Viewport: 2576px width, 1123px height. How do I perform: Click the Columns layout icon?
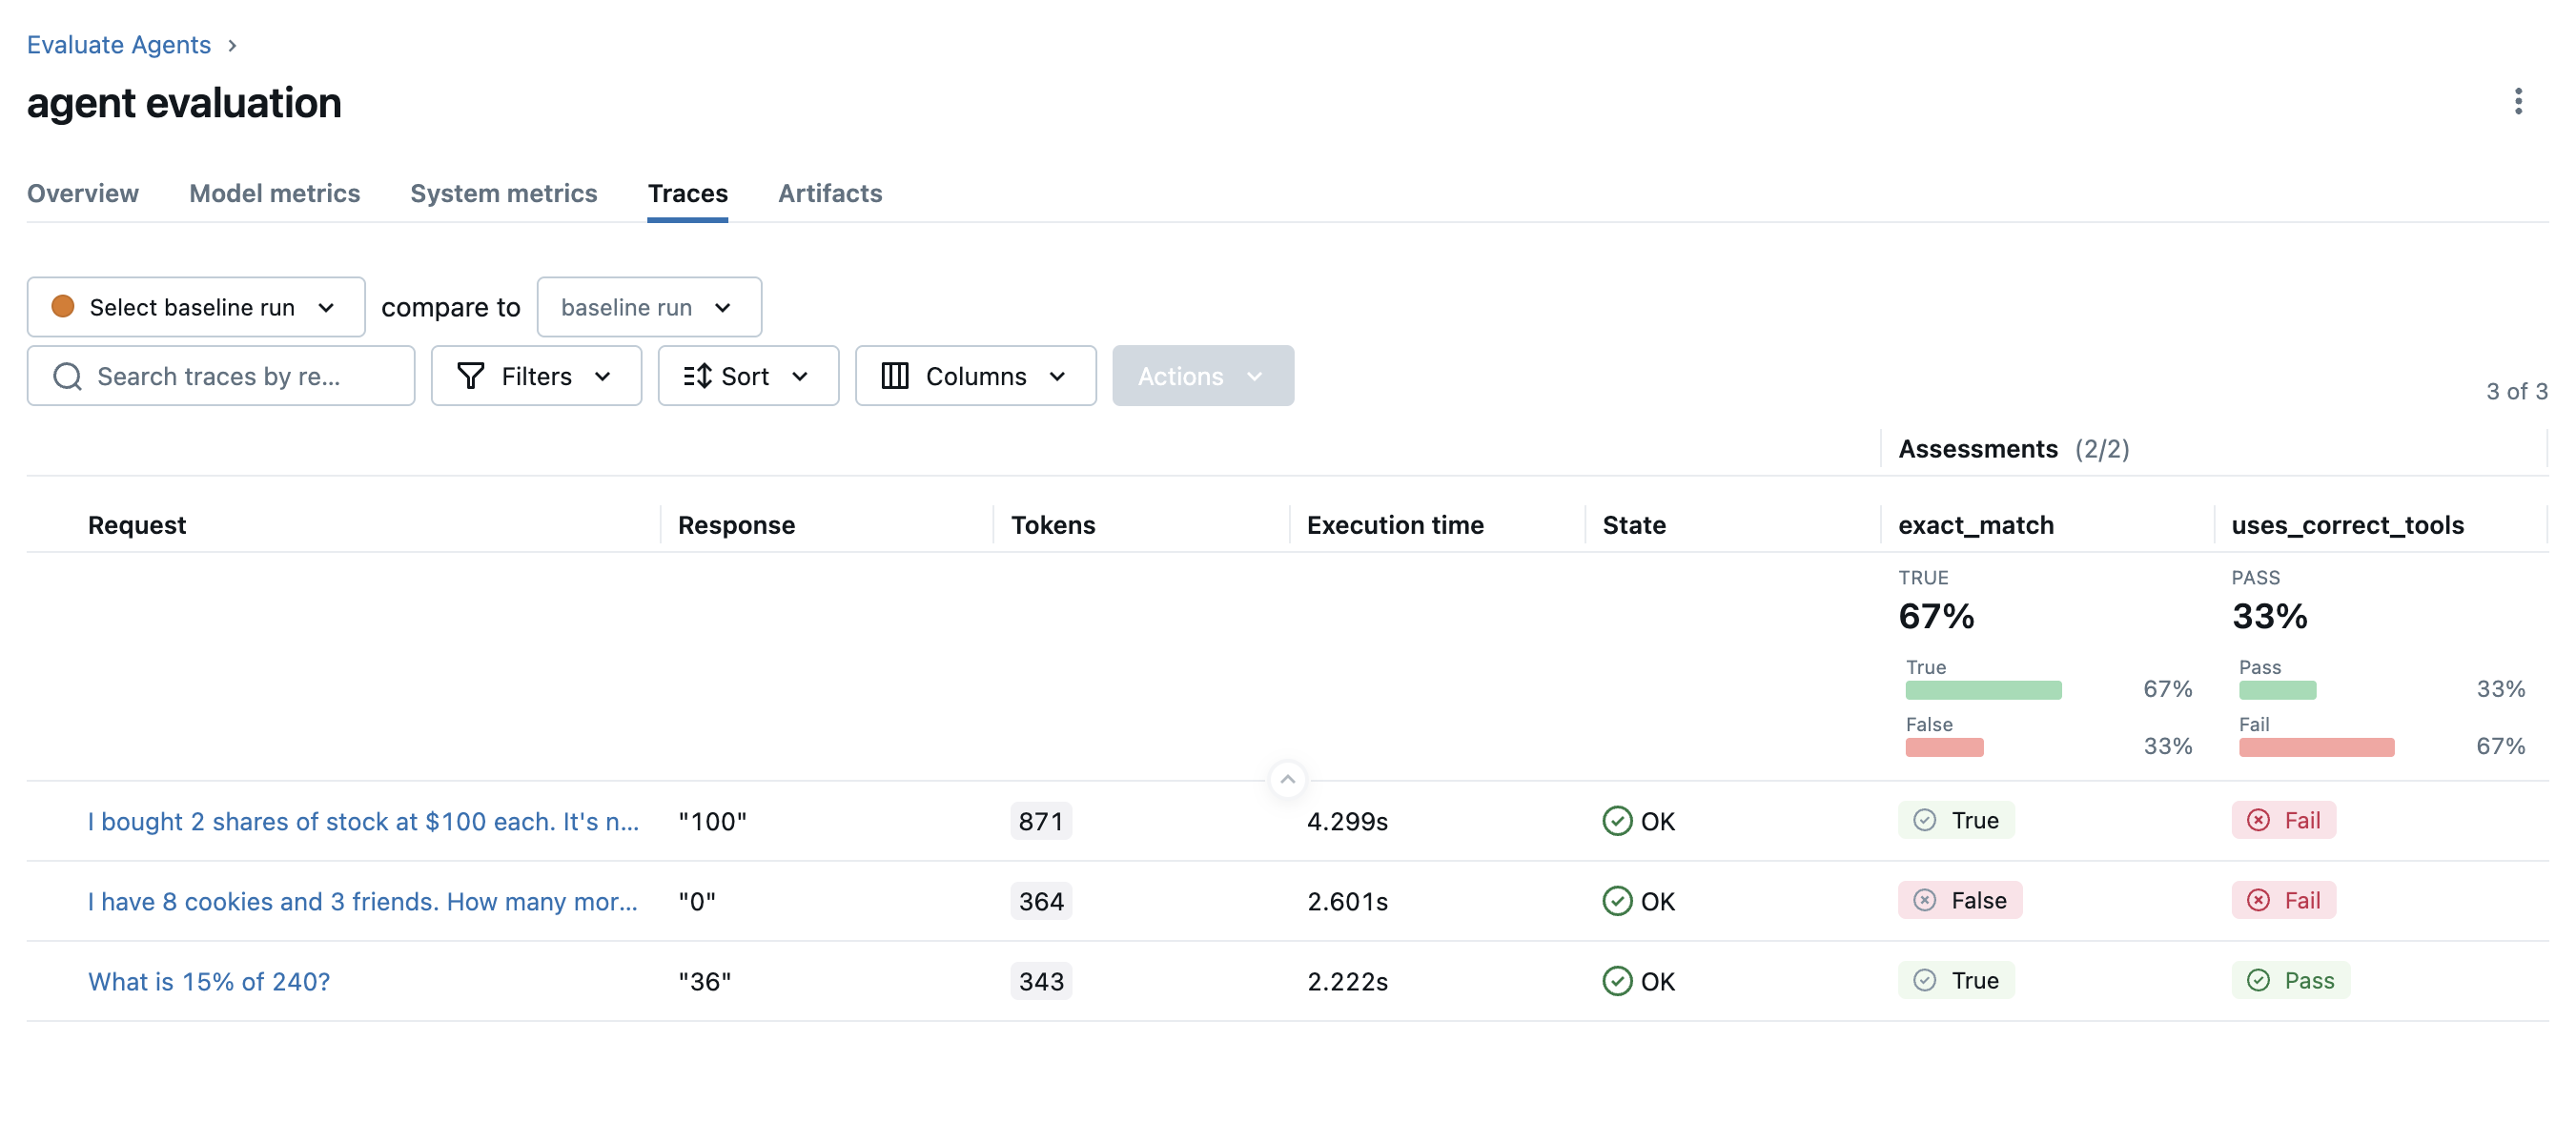pyautogui.click(x=894, y=376)
